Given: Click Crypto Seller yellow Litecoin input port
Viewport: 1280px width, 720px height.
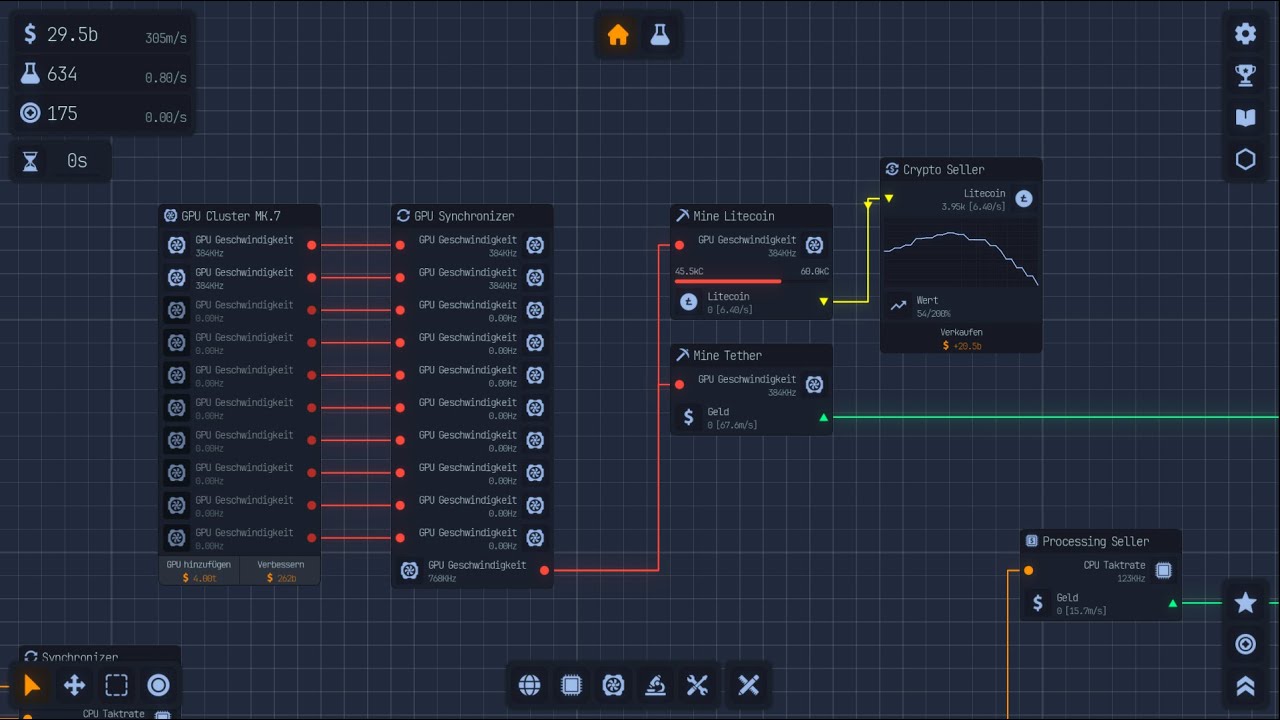Looking at the screenshot, I should pos(888,198).
